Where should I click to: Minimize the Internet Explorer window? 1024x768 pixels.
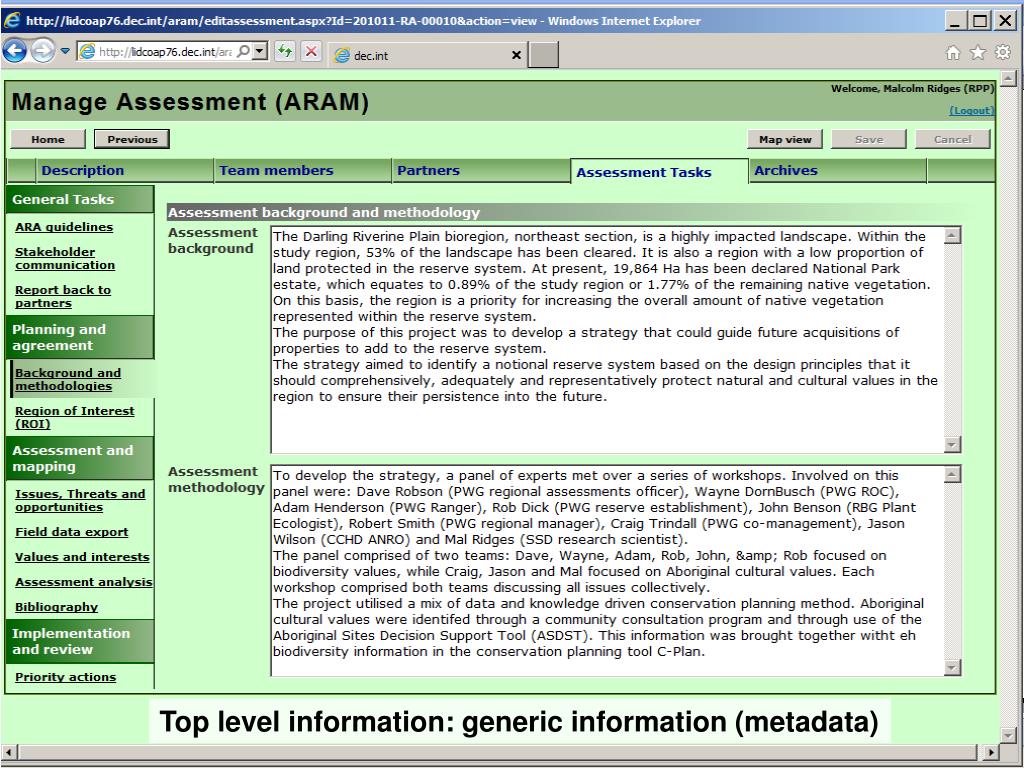(x=956, y=21)
